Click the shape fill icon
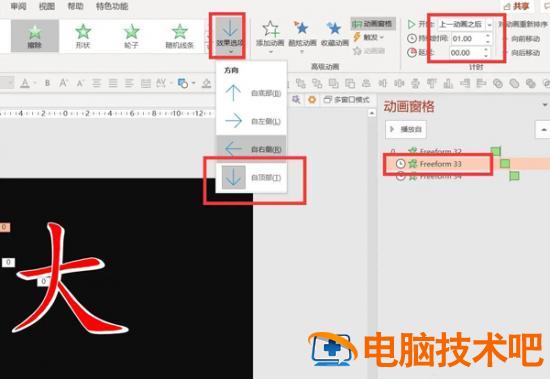The image size is (550, 379). tap(183, 83)
